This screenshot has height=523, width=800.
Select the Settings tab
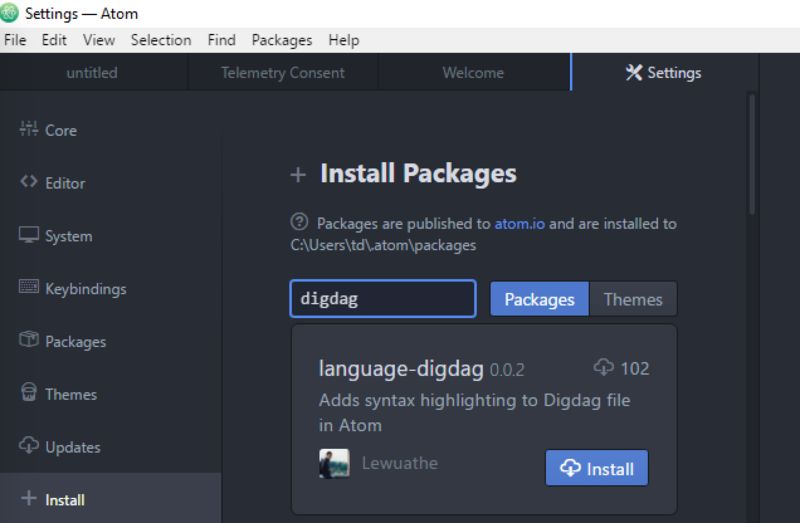coord(664,72)
